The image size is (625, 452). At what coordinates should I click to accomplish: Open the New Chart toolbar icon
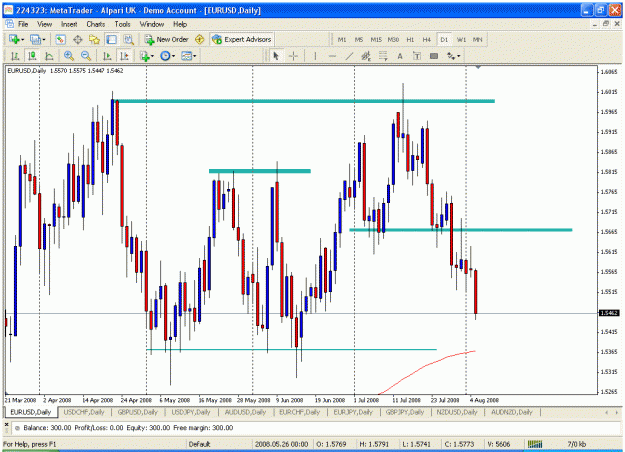click(14, 39)
